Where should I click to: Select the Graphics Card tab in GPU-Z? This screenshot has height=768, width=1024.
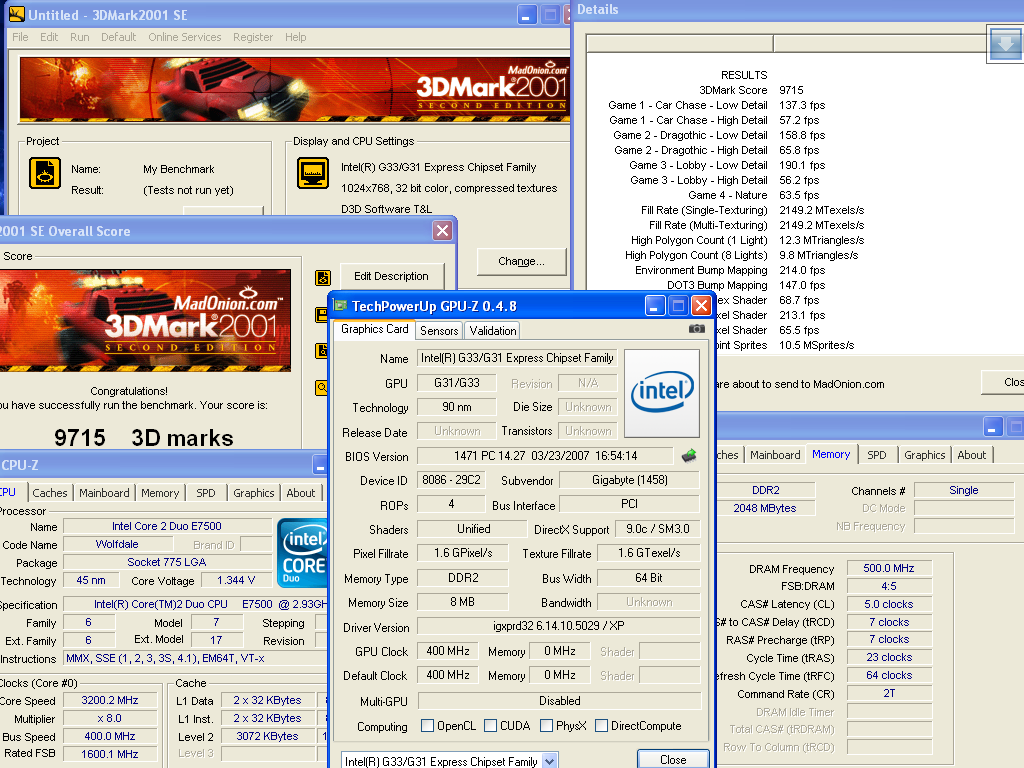click(374, 329)
